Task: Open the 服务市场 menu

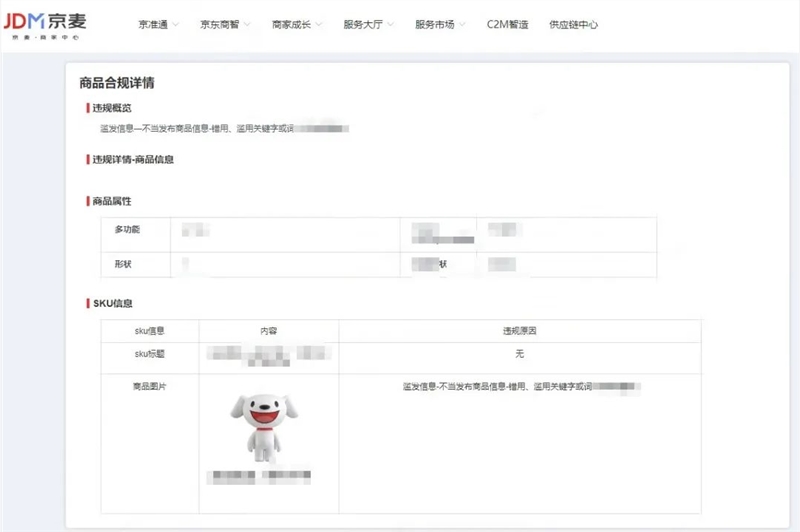Action: click(434, 24)
